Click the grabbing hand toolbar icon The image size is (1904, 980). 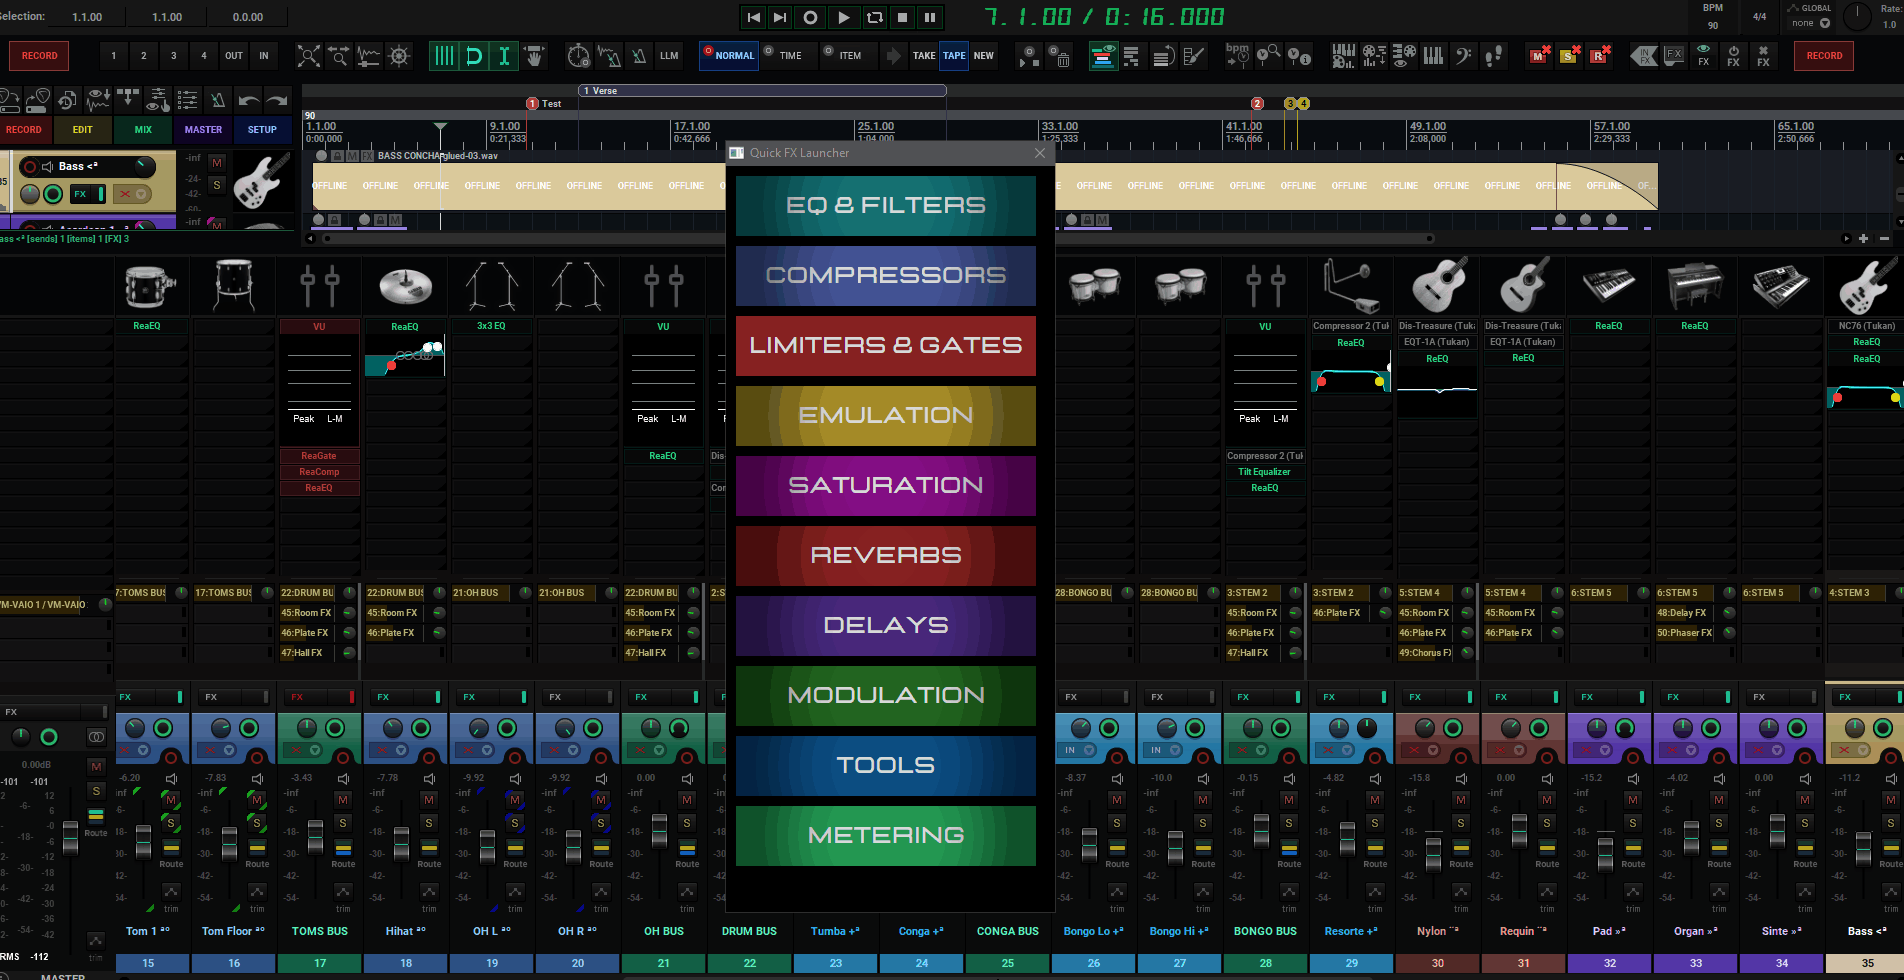click(x=535, y=56)
